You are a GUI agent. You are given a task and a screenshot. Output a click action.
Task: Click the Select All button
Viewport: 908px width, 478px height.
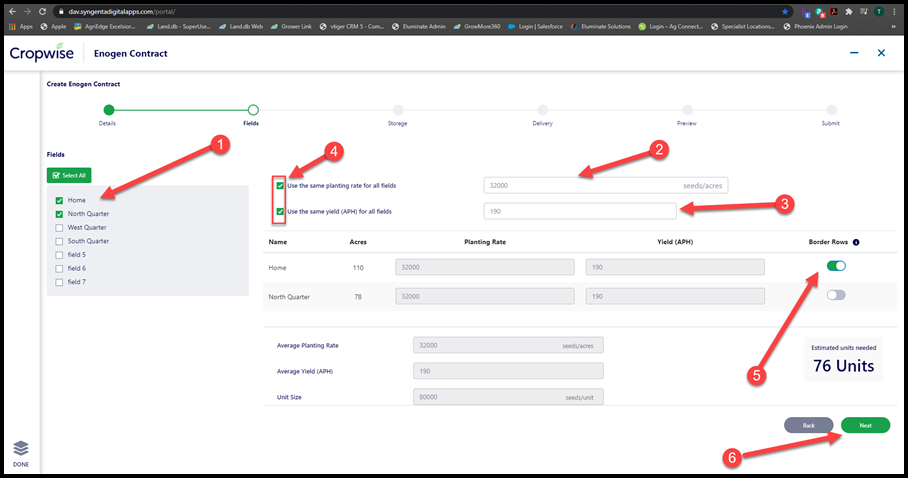pyautogui.click(x=69, y=175)
